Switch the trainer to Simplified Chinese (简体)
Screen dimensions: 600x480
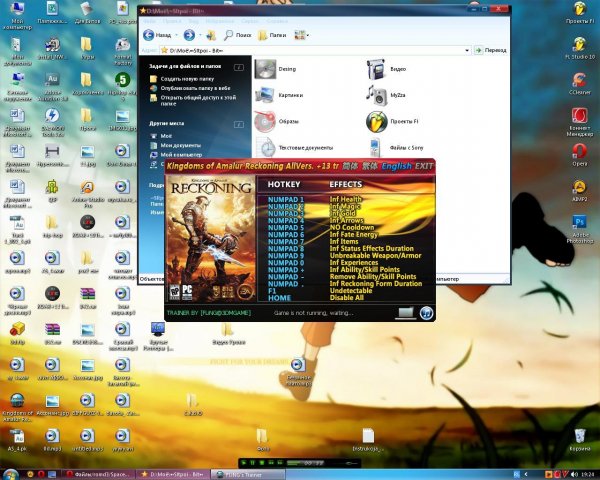pos(350,166)
